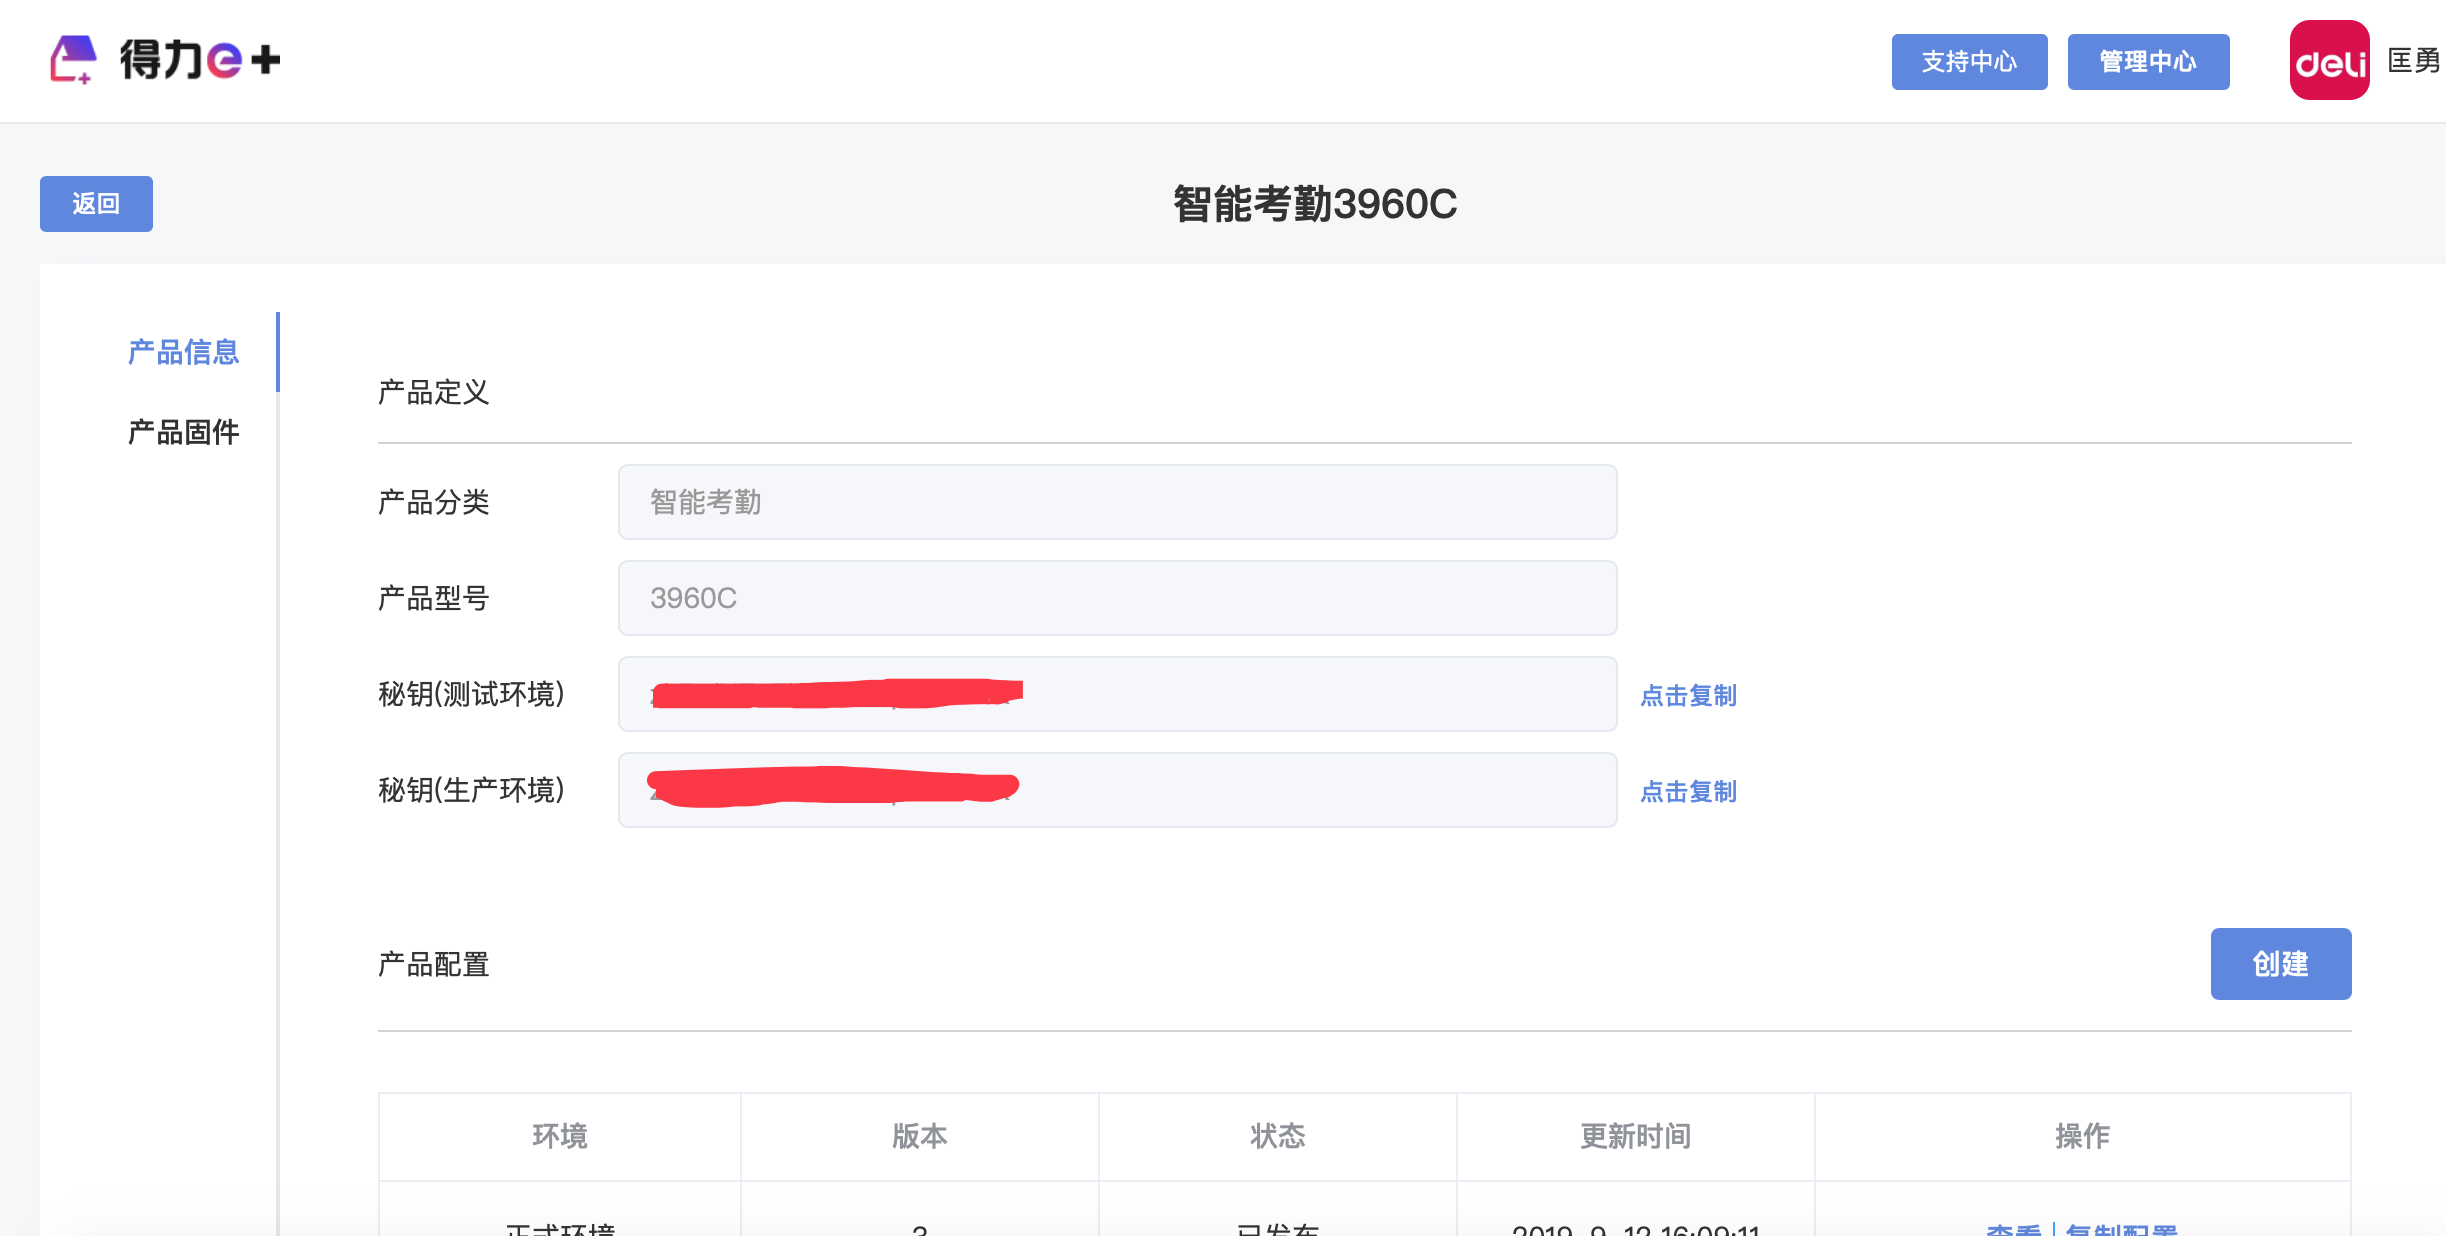This screenshot has height=1236, width=2446.
Task: Click the 秘钥(生产环境) label
Action: pyautogui.click(x=471, y=790)
